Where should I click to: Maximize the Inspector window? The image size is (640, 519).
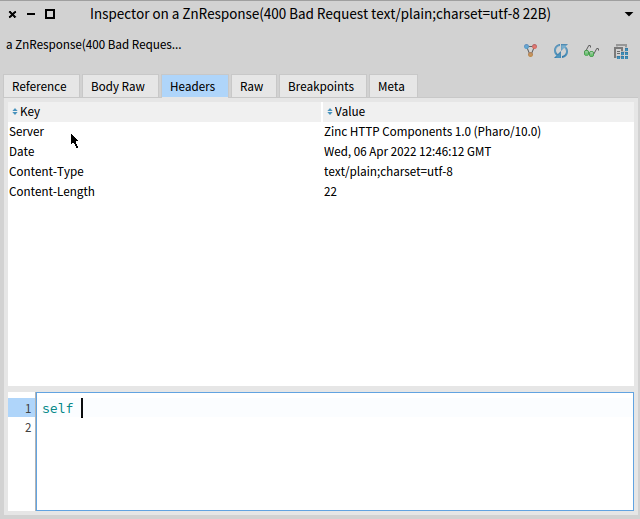tap(50, 14)
